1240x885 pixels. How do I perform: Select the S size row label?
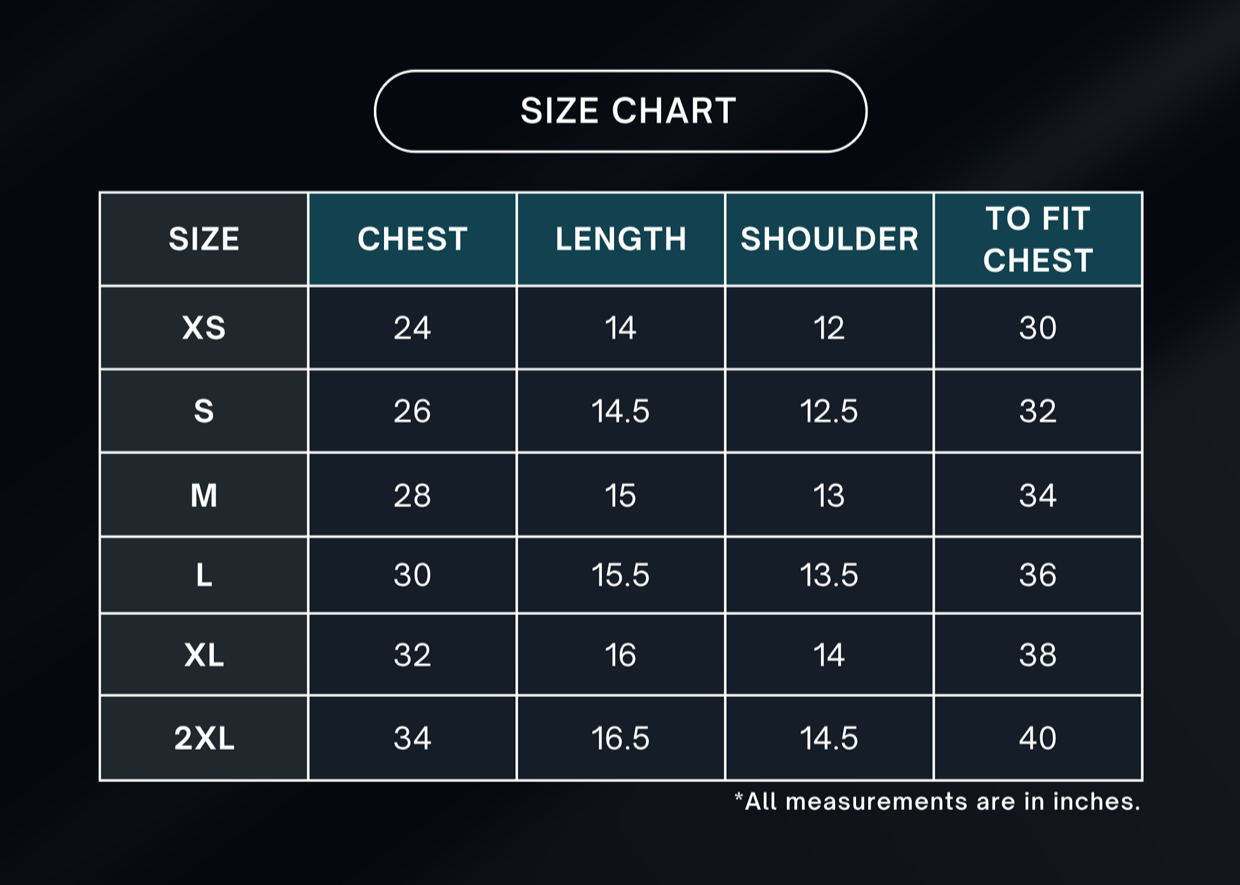pyautogui.click(x=204, y=411)
